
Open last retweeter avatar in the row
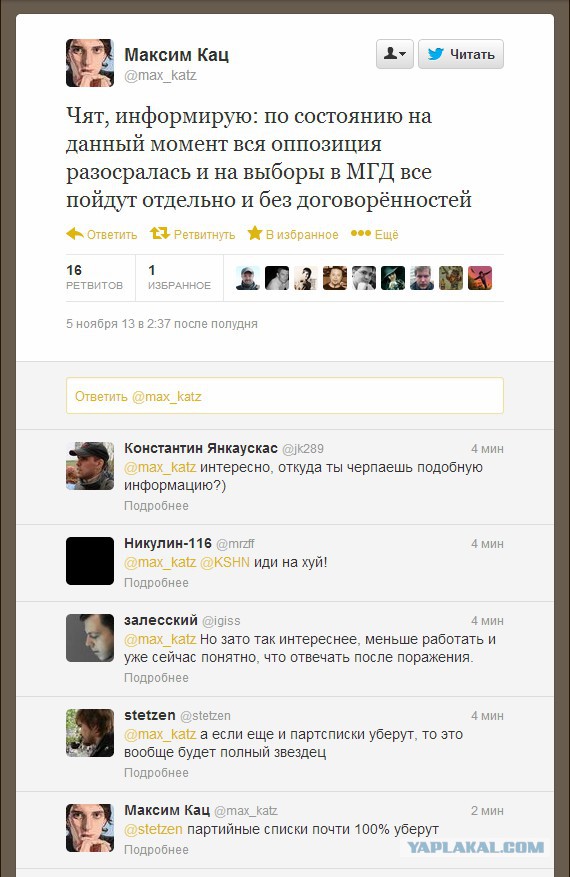480,278
